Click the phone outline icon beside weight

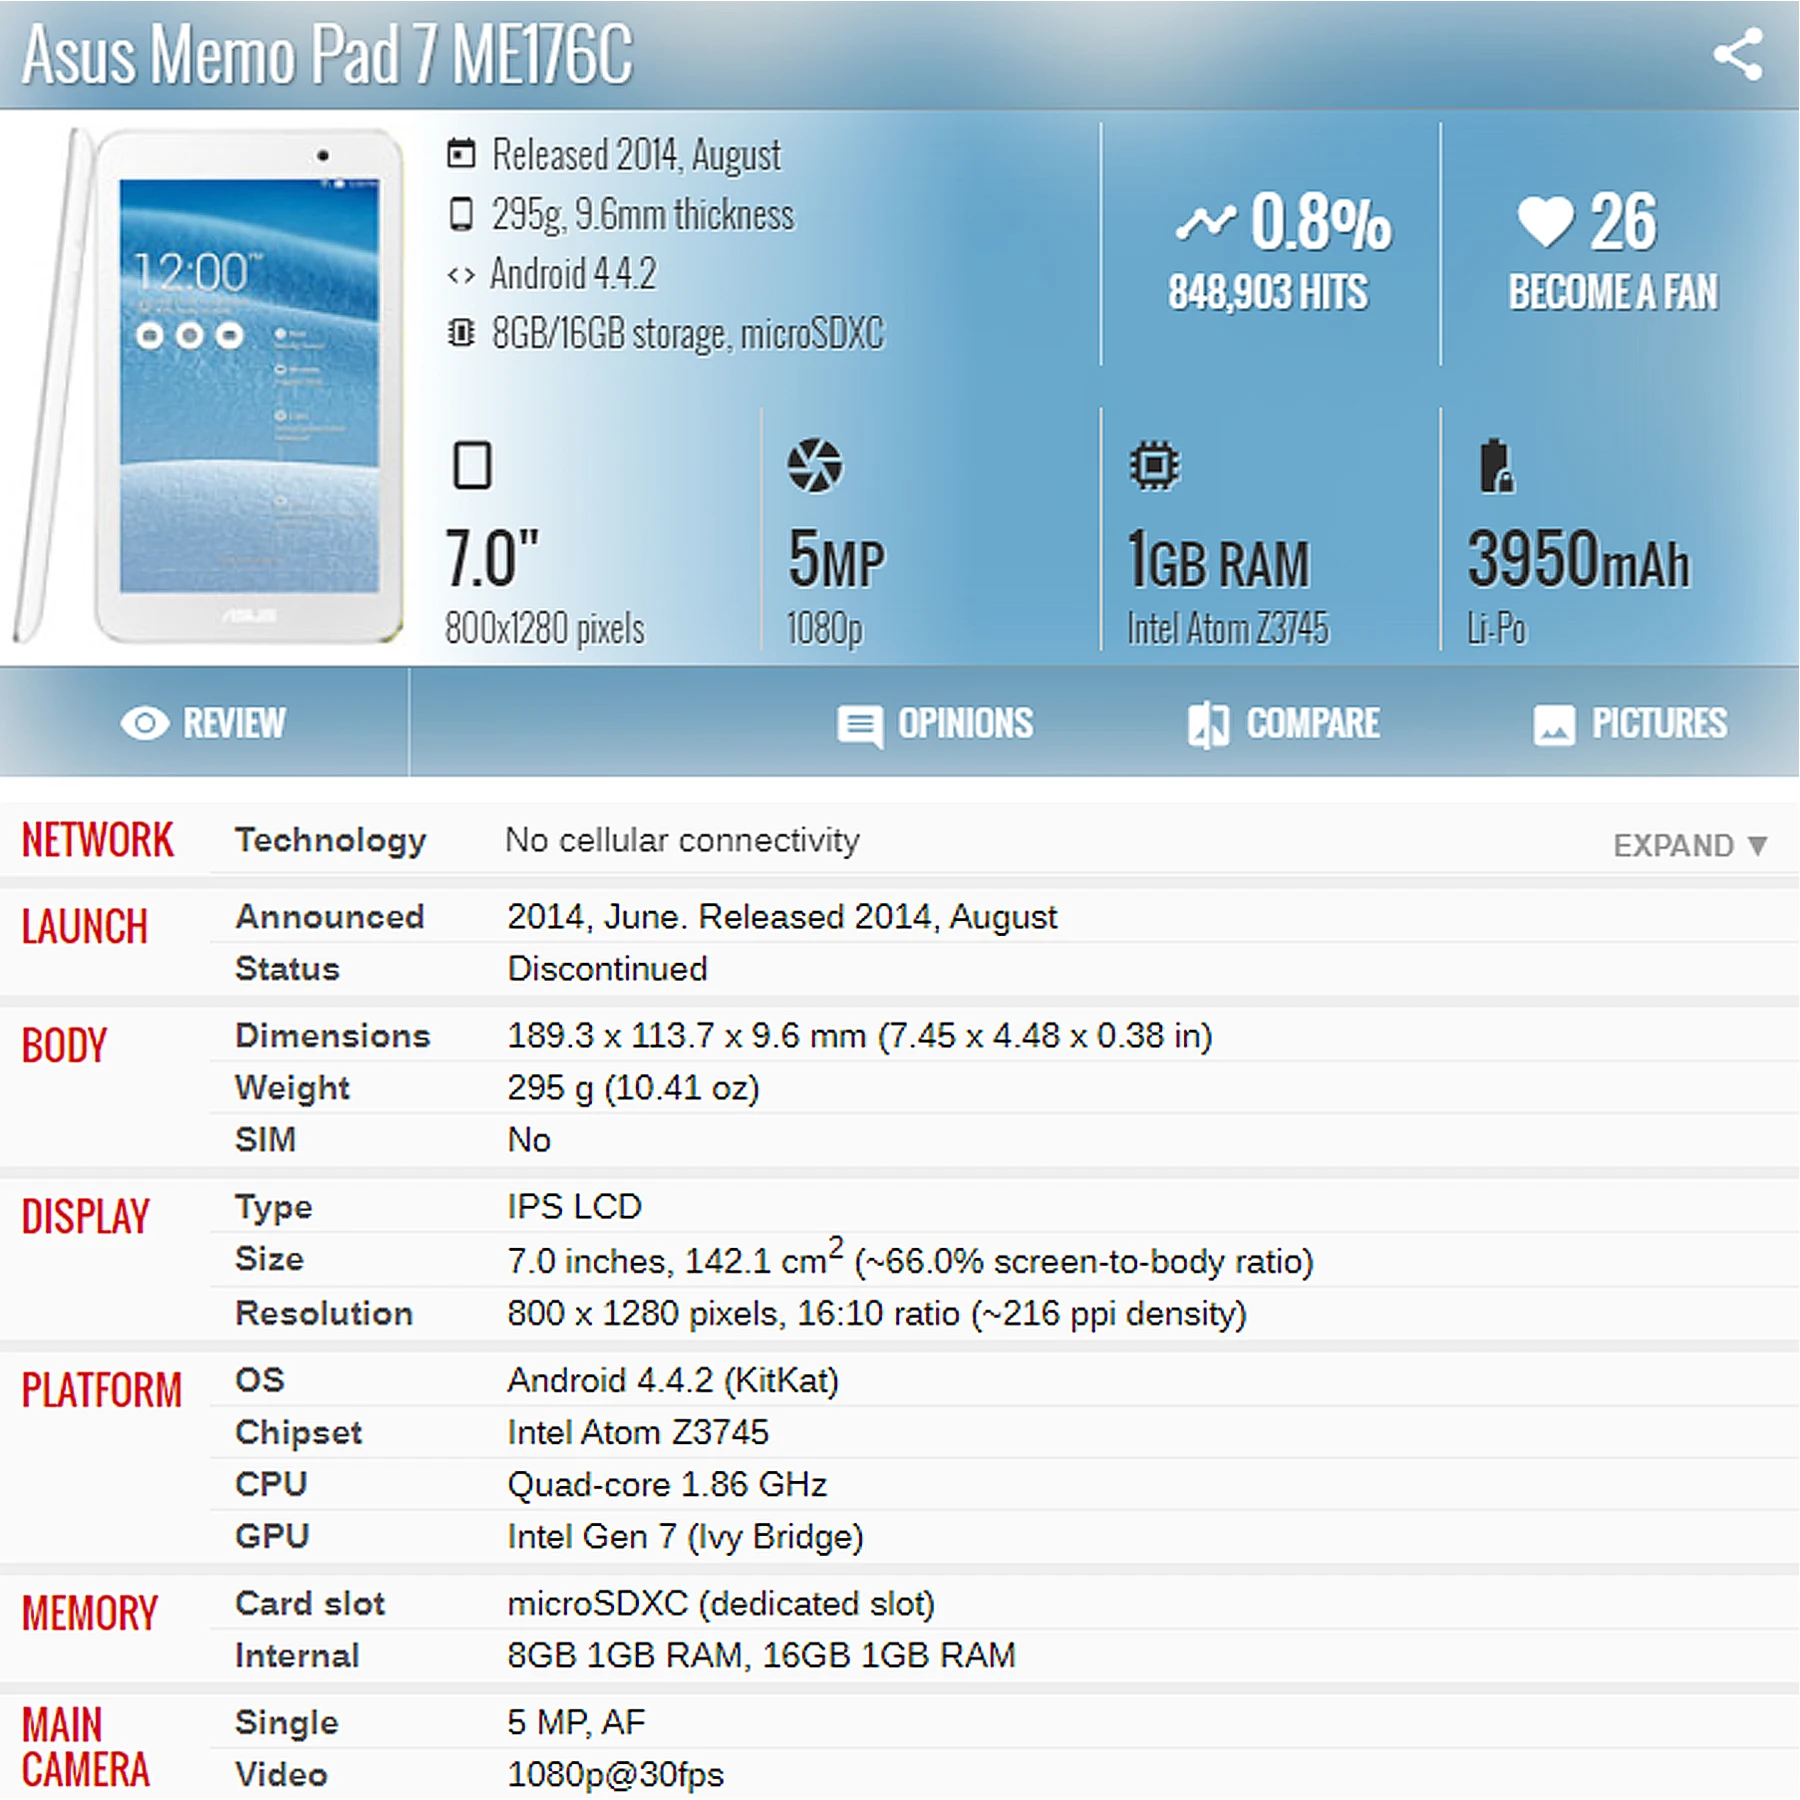click(x=461, y=214)
